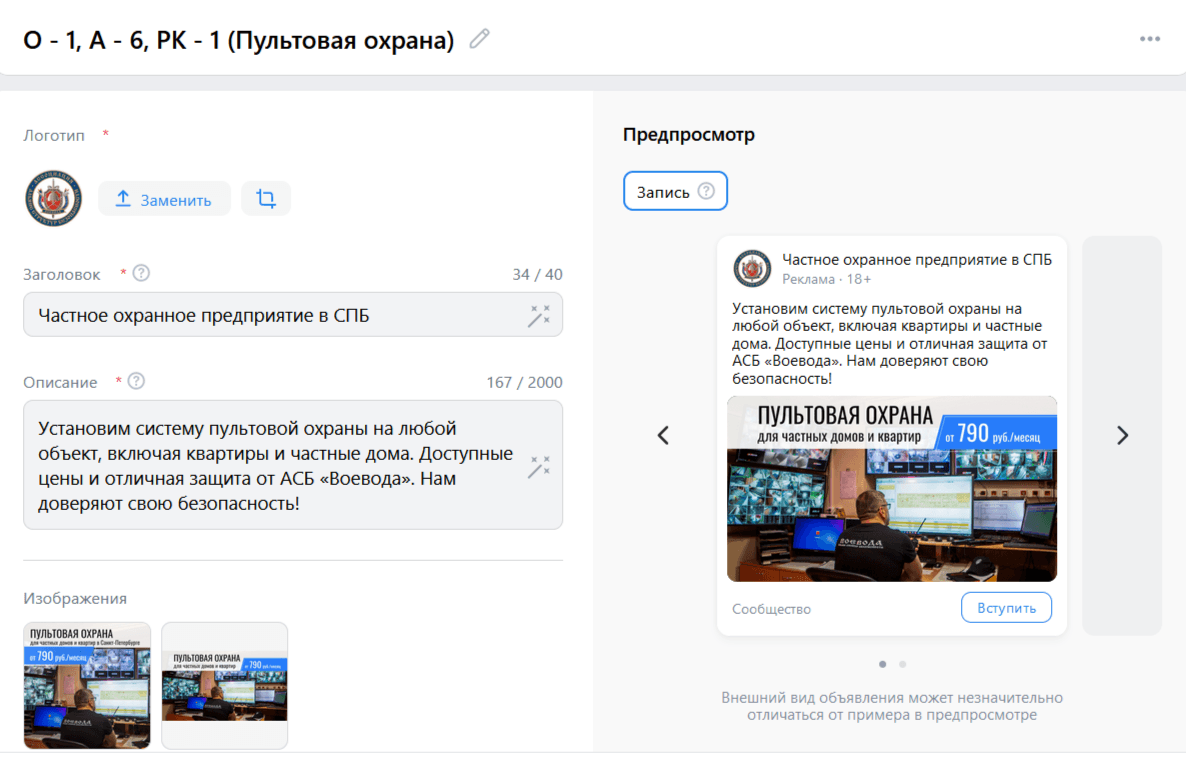The width and height of the screenshot is (1186, 765).
Task: Select the second wide image thumbnail
Action: click(x=225, y=686)
